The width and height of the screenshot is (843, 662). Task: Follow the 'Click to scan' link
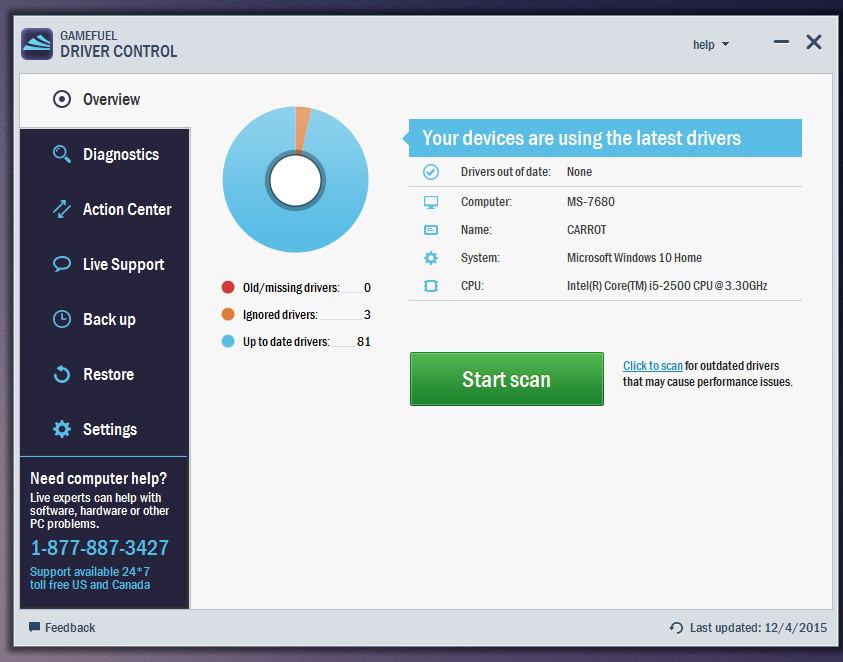(652, 366)
